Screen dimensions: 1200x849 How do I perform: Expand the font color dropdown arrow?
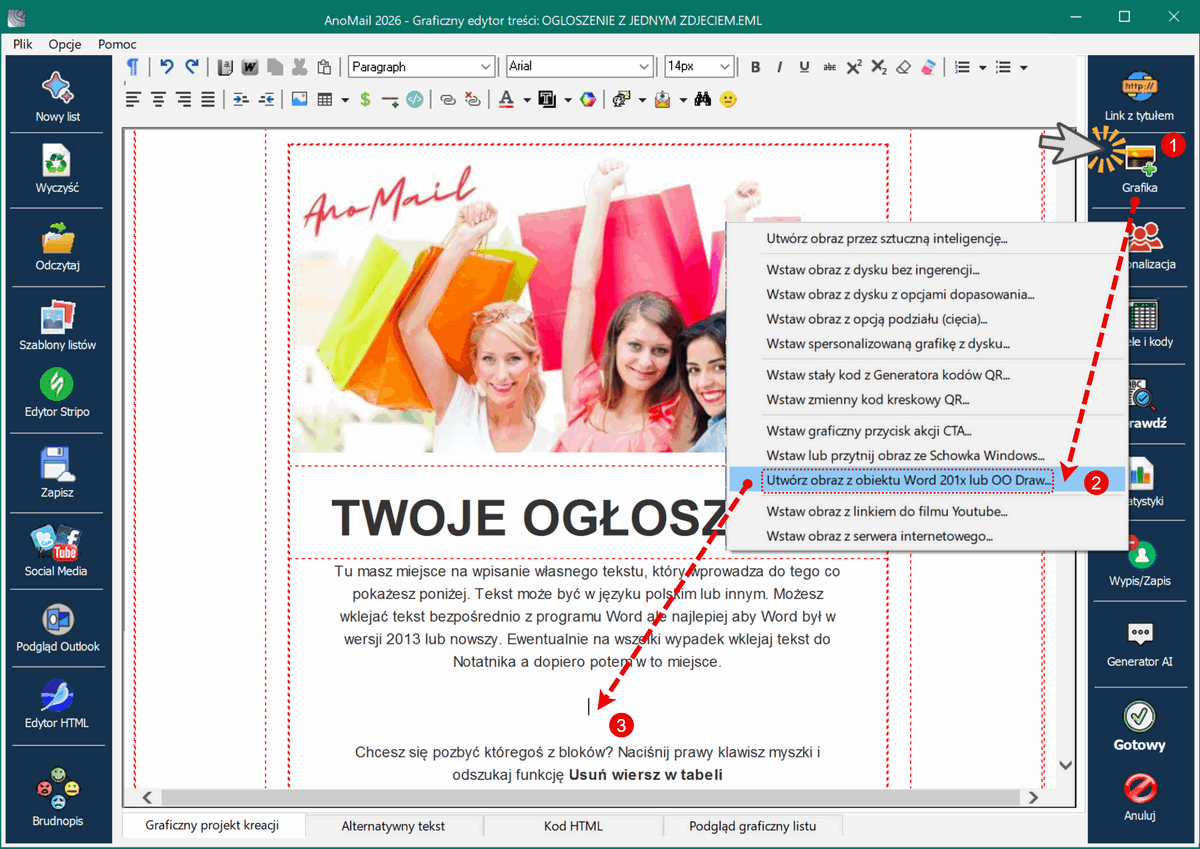point(526,99)
